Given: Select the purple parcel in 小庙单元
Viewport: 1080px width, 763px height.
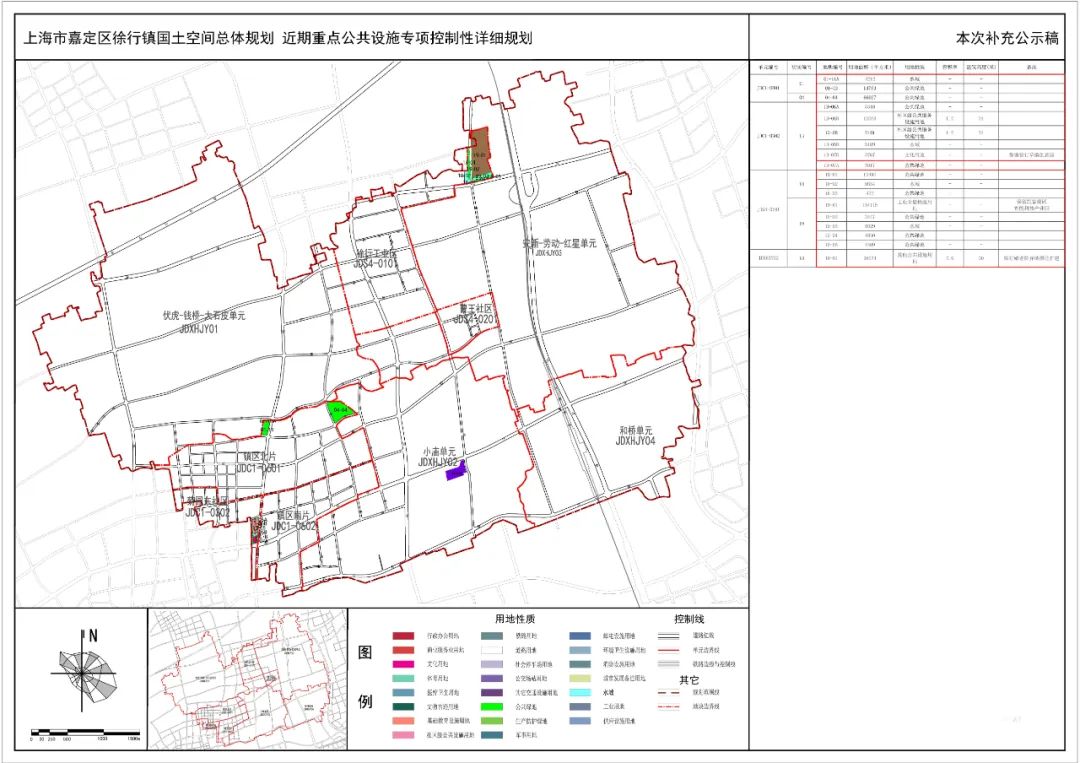Looking at the screenshot, I should 456,470.
